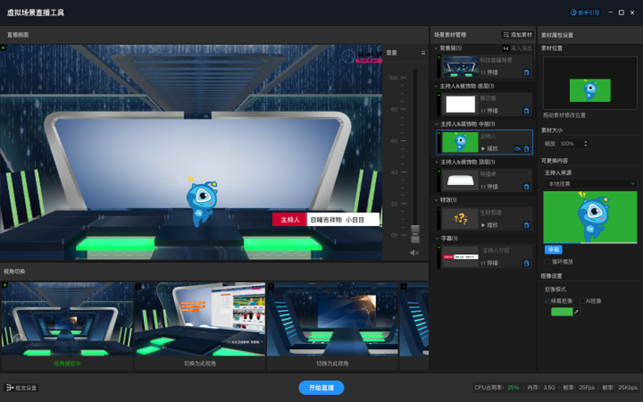This screenshot has width=643, height=402.
Task: Click mute speaker icon below volume meter
Action: [x=414, y=253]
